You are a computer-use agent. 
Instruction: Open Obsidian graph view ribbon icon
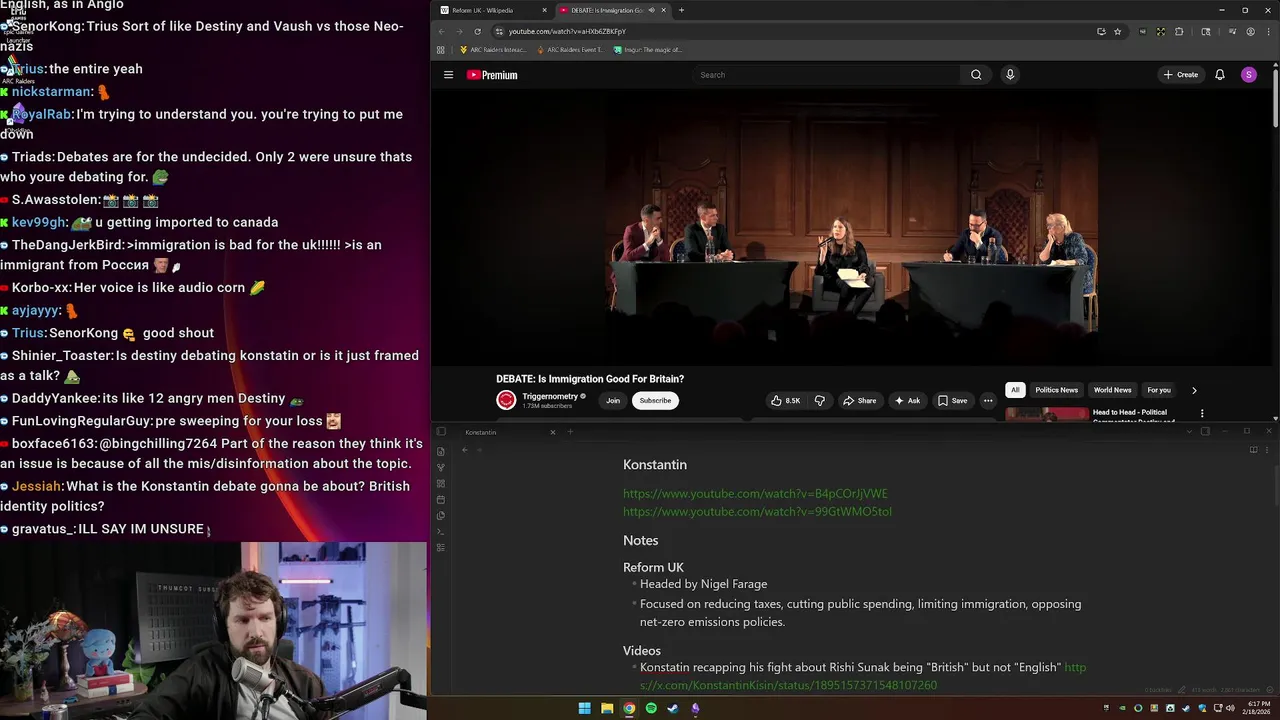pyautogui.click(x=441, y=467)
